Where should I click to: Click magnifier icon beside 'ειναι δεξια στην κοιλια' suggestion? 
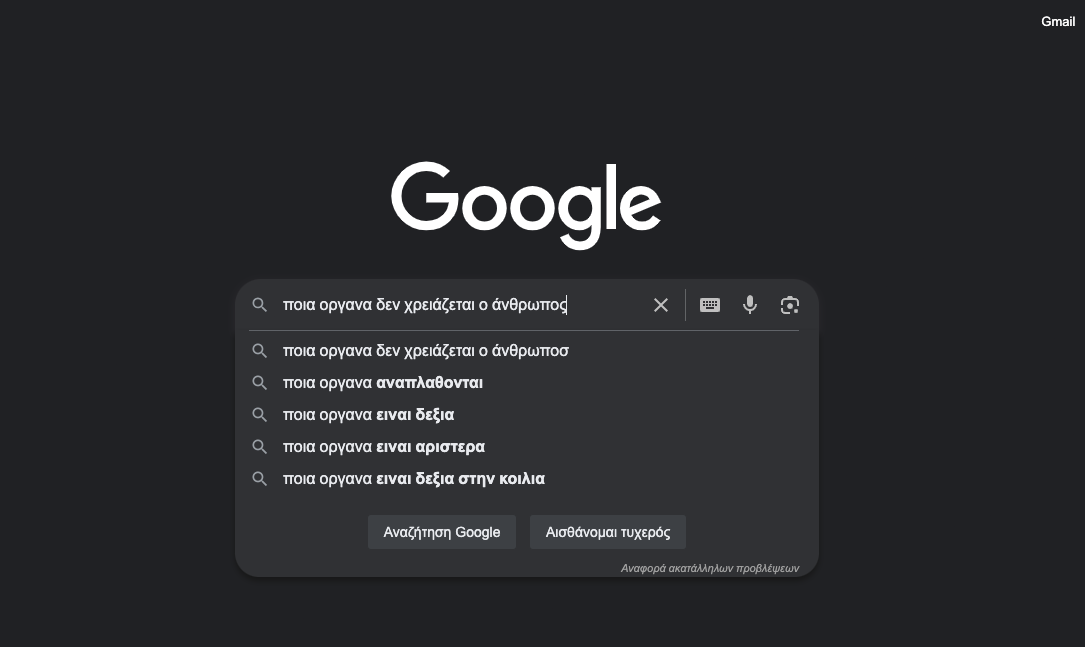click(x=259, y=478)
